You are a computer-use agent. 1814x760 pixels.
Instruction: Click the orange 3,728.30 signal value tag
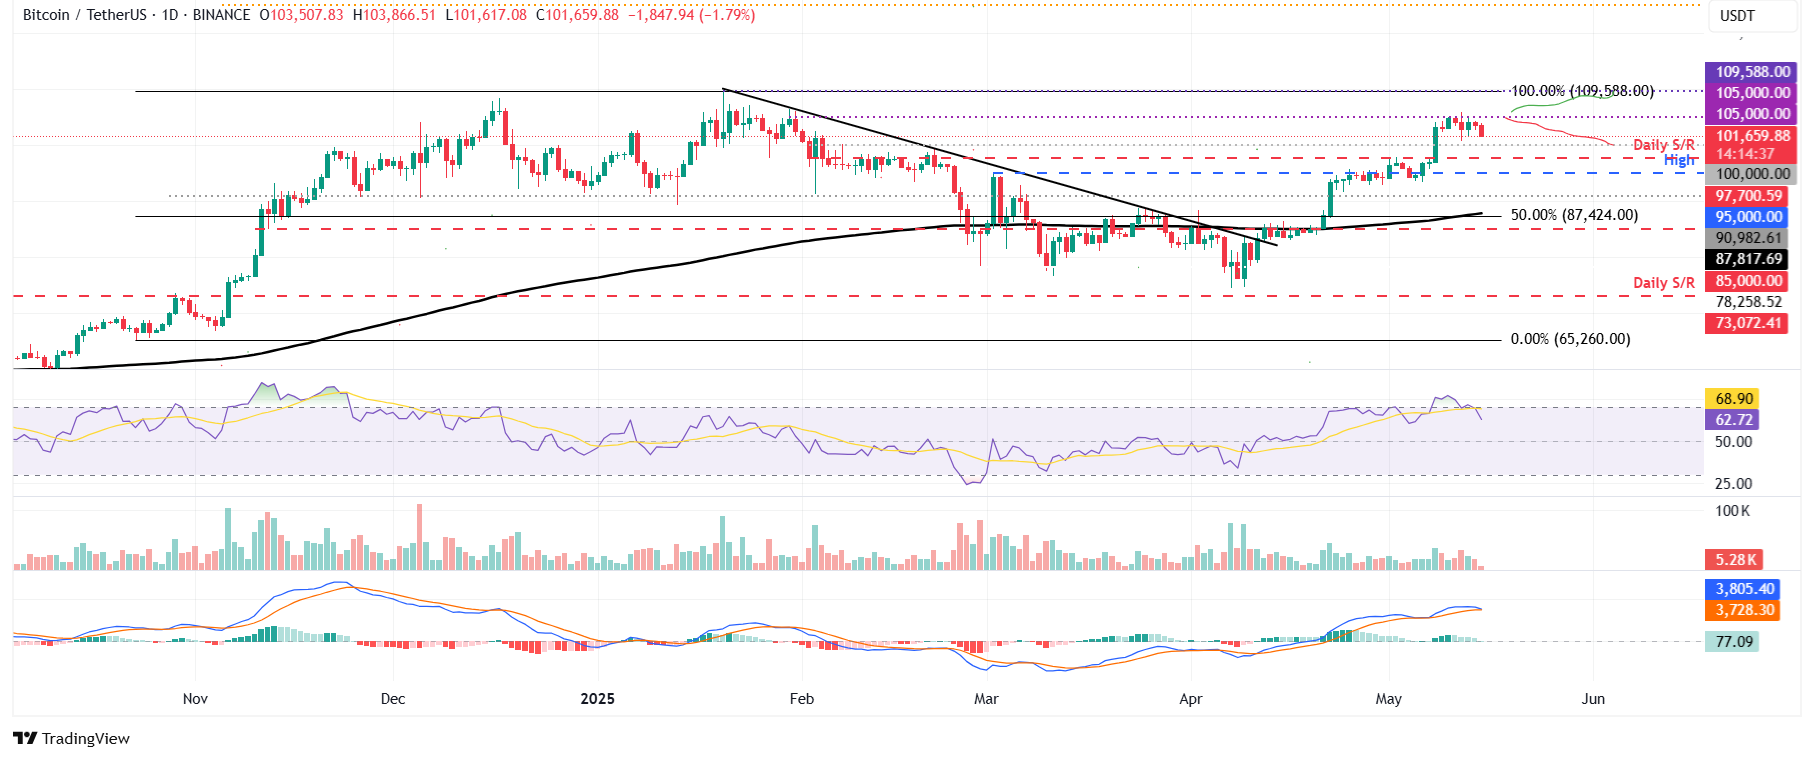pyautogui.click(x=1744, y=610)
